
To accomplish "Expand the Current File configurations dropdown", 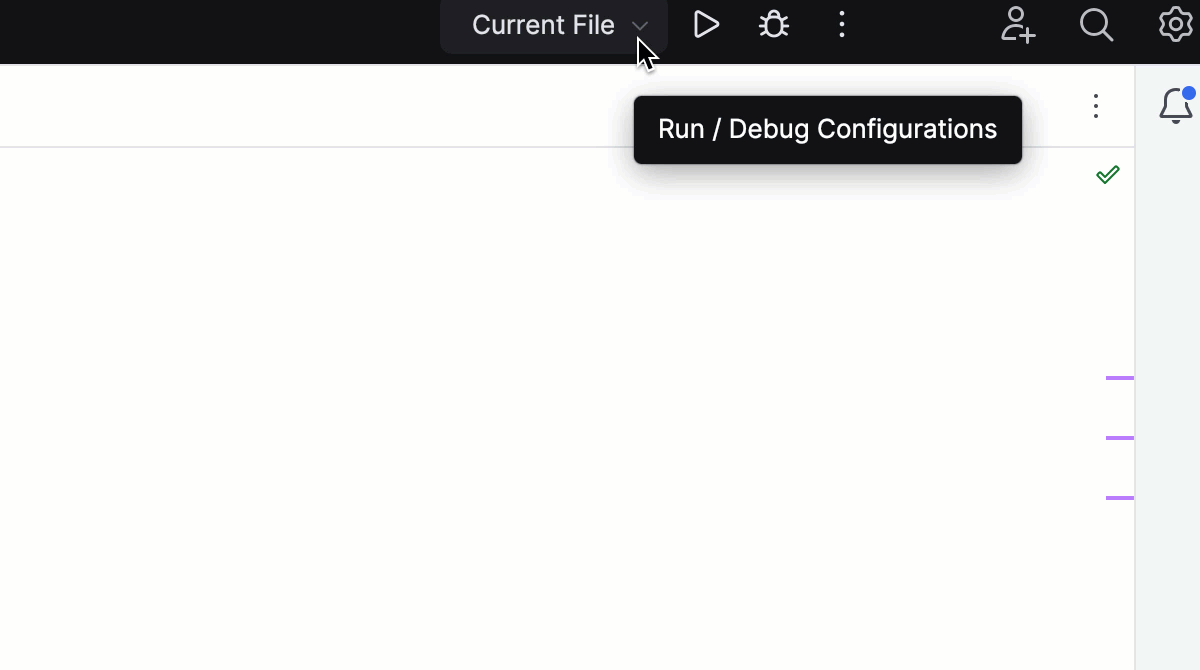I will tap(640, 25).
